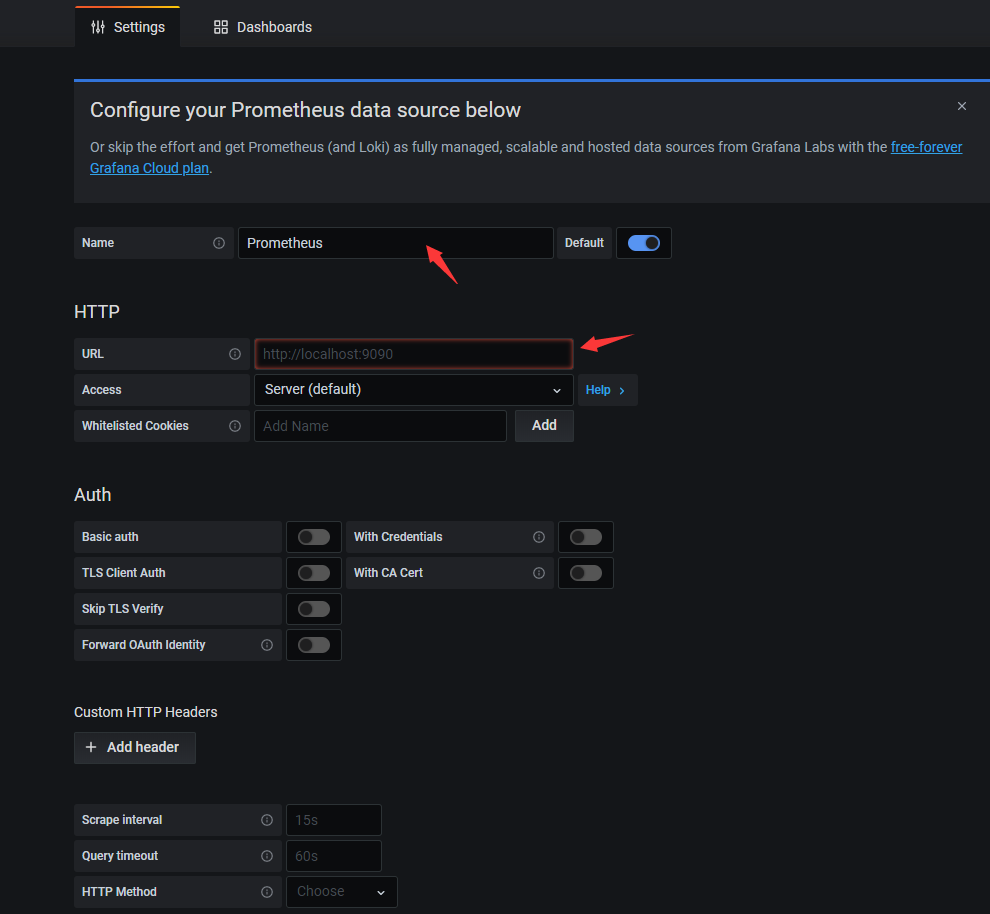Screen dimensions: 990x914
Task: Click the Scrape interval info icon
Action: [x=267, y=820]
